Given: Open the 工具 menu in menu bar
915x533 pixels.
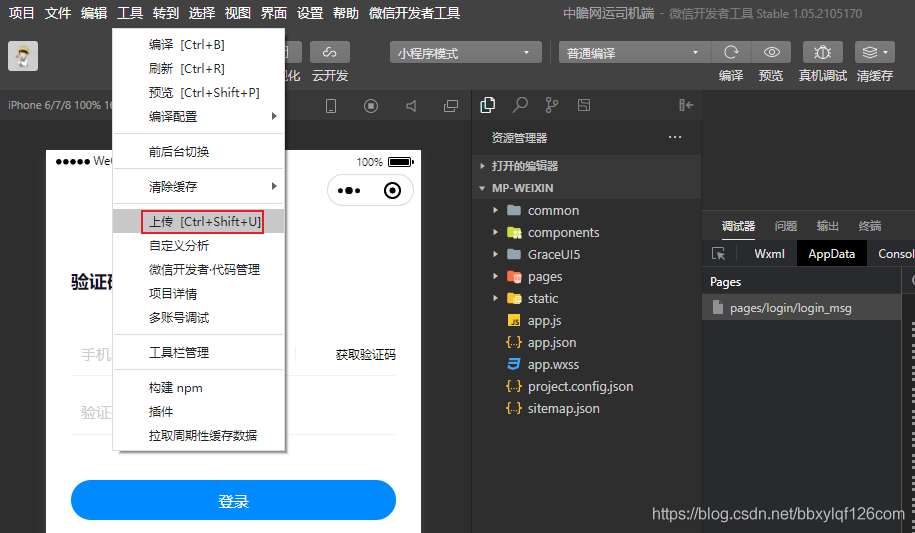Looking at the screenshot, I should 130,13.
